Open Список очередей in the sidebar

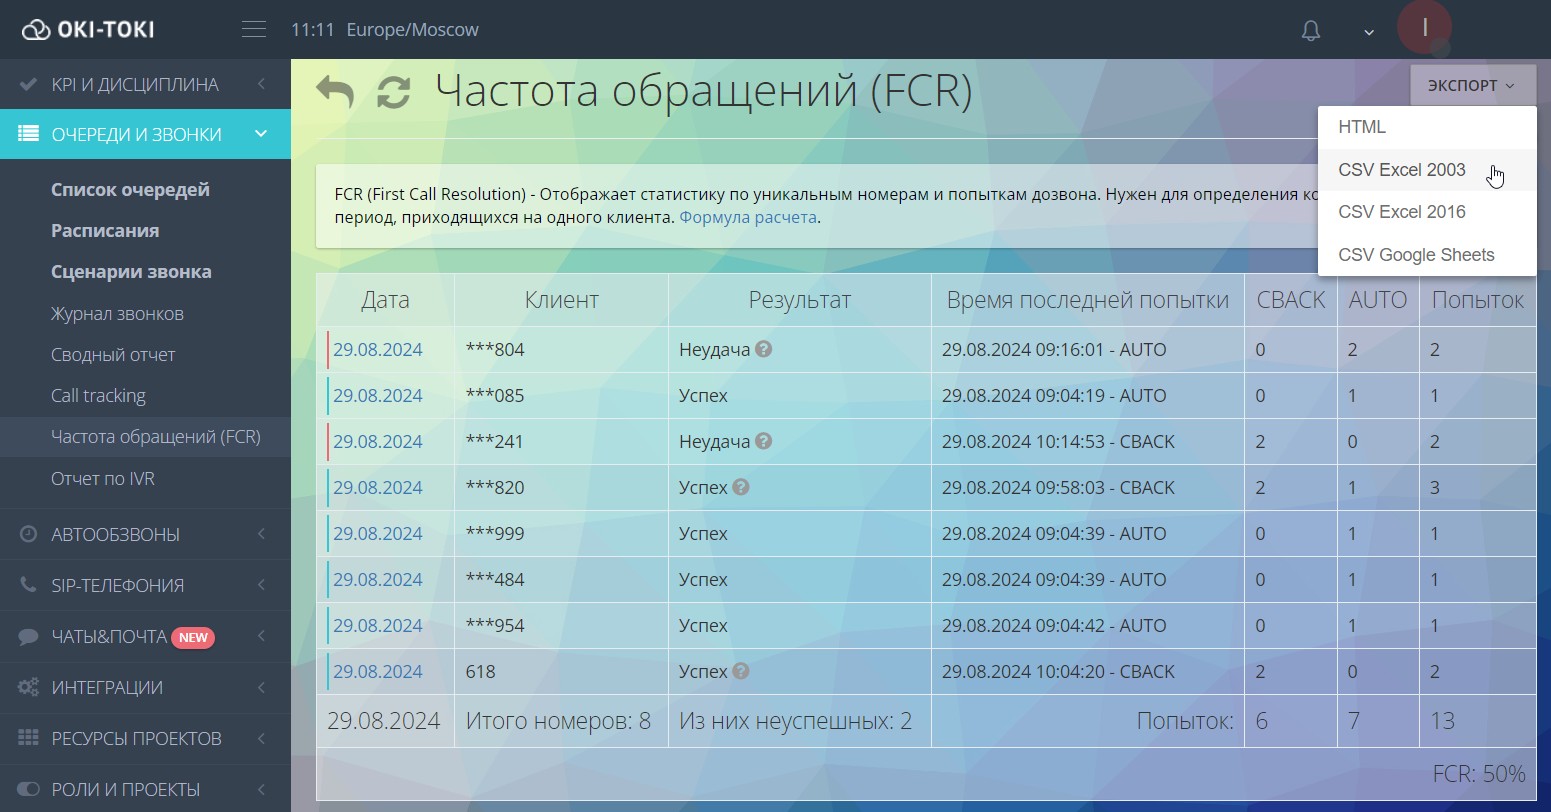pos(130,190)
